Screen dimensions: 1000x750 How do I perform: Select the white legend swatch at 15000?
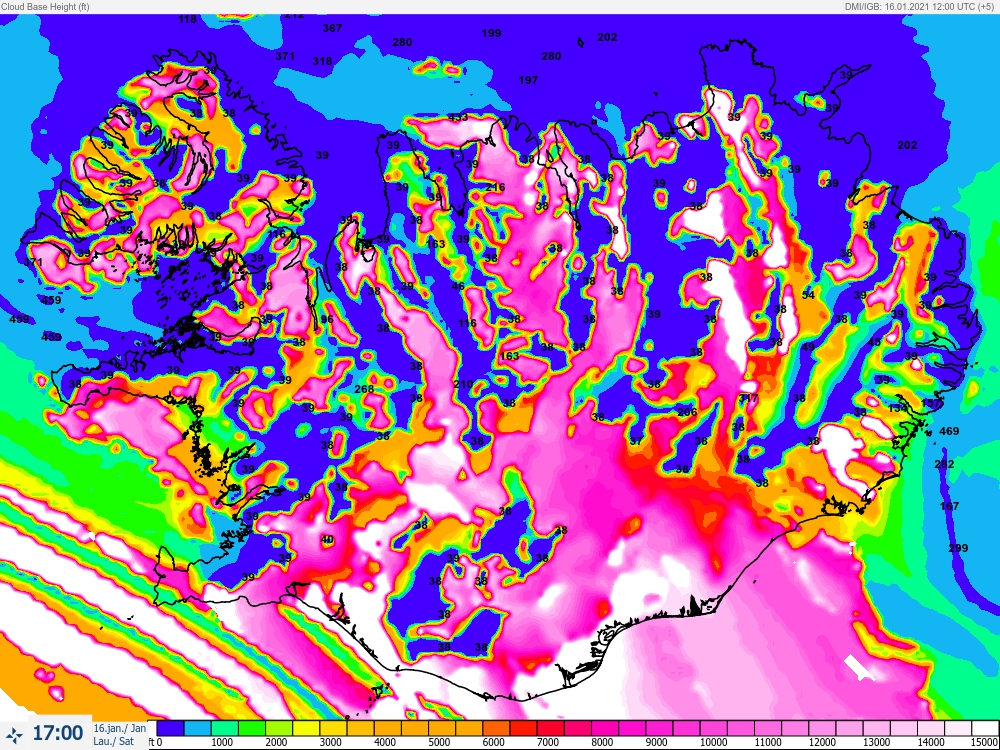(x=985, y=728)
